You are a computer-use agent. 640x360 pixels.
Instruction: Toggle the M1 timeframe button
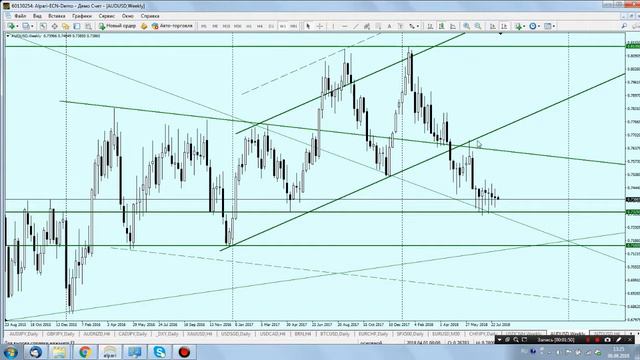(203, 26)
